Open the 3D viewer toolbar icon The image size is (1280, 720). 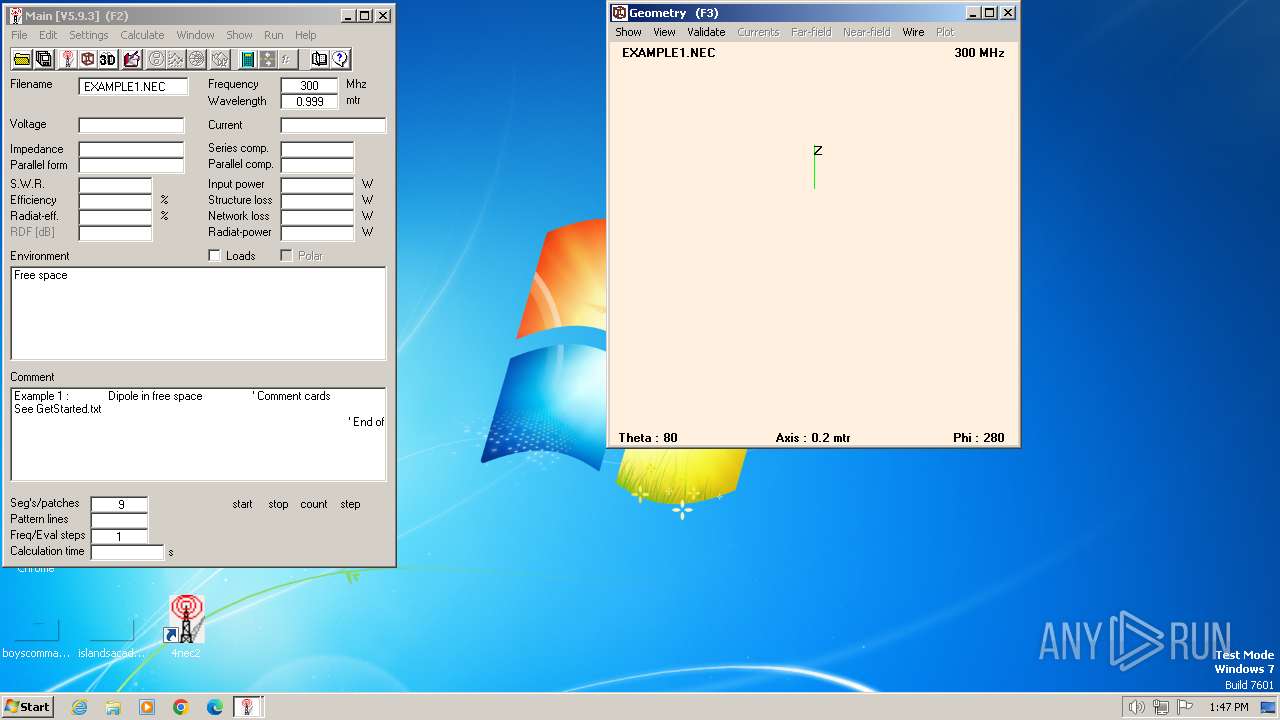108,60
